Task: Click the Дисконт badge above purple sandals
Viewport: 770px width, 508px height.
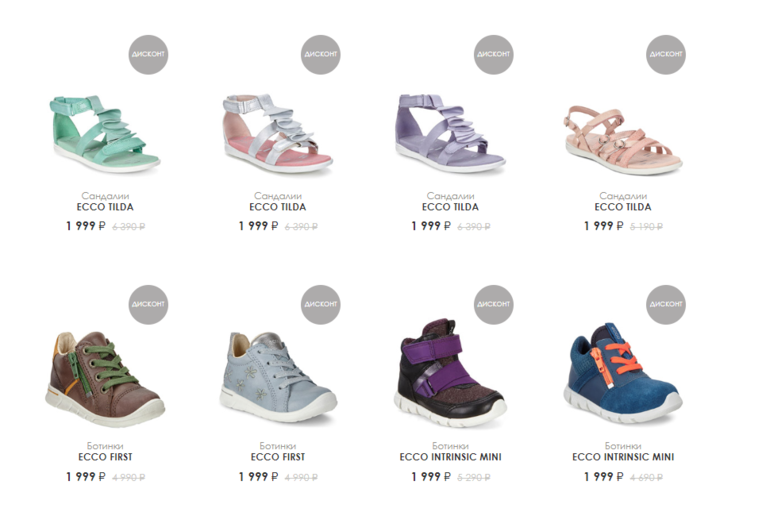Action: pyautogui.click(x=494, y=55)
